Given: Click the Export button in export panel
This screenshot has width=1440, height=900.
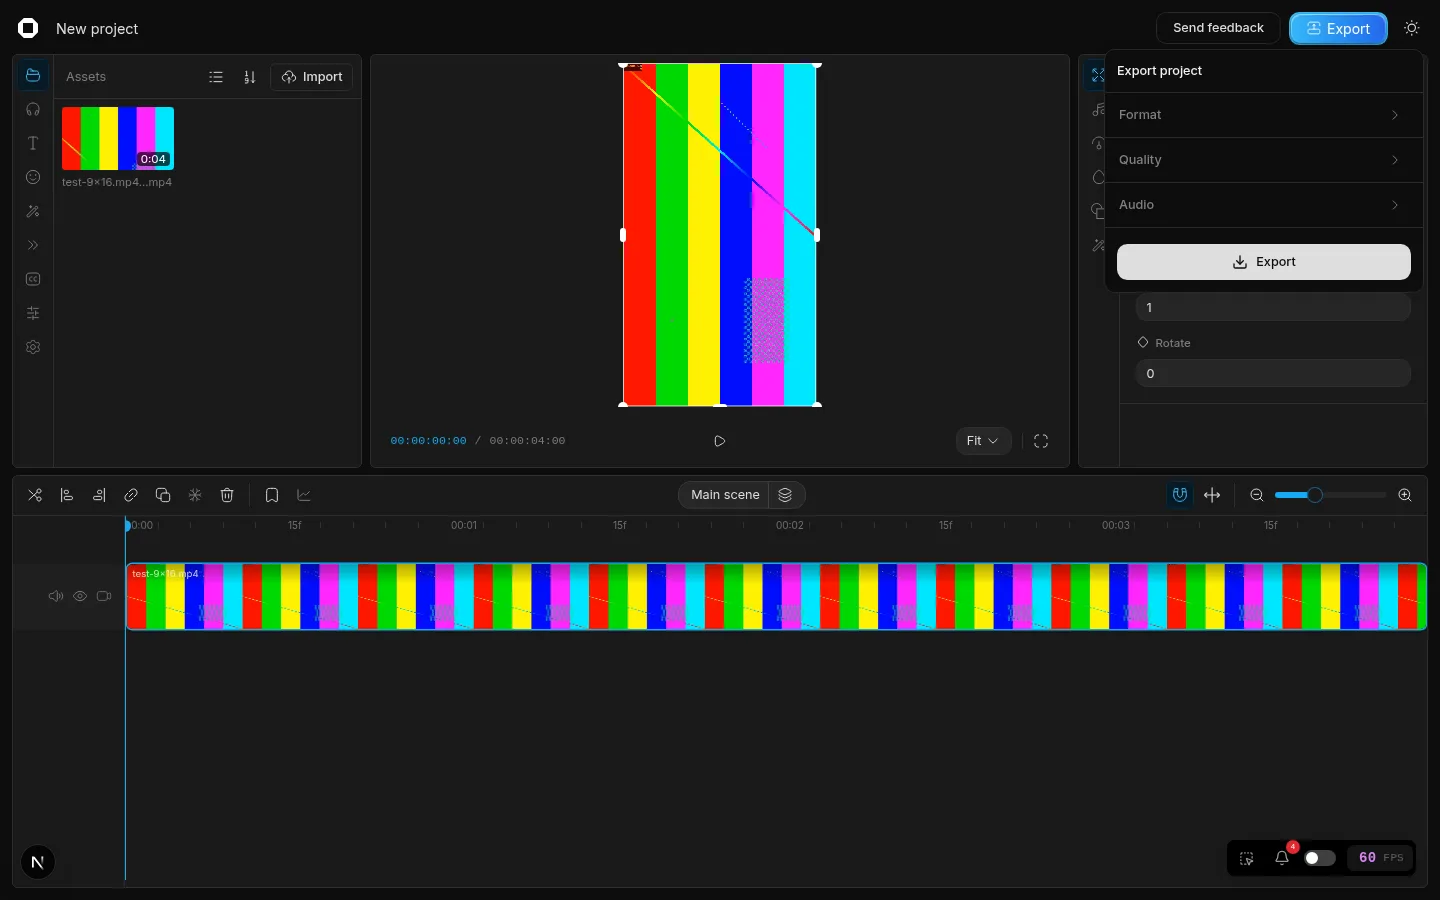Looking at the screenshot, I should [x=1264, y=262].
